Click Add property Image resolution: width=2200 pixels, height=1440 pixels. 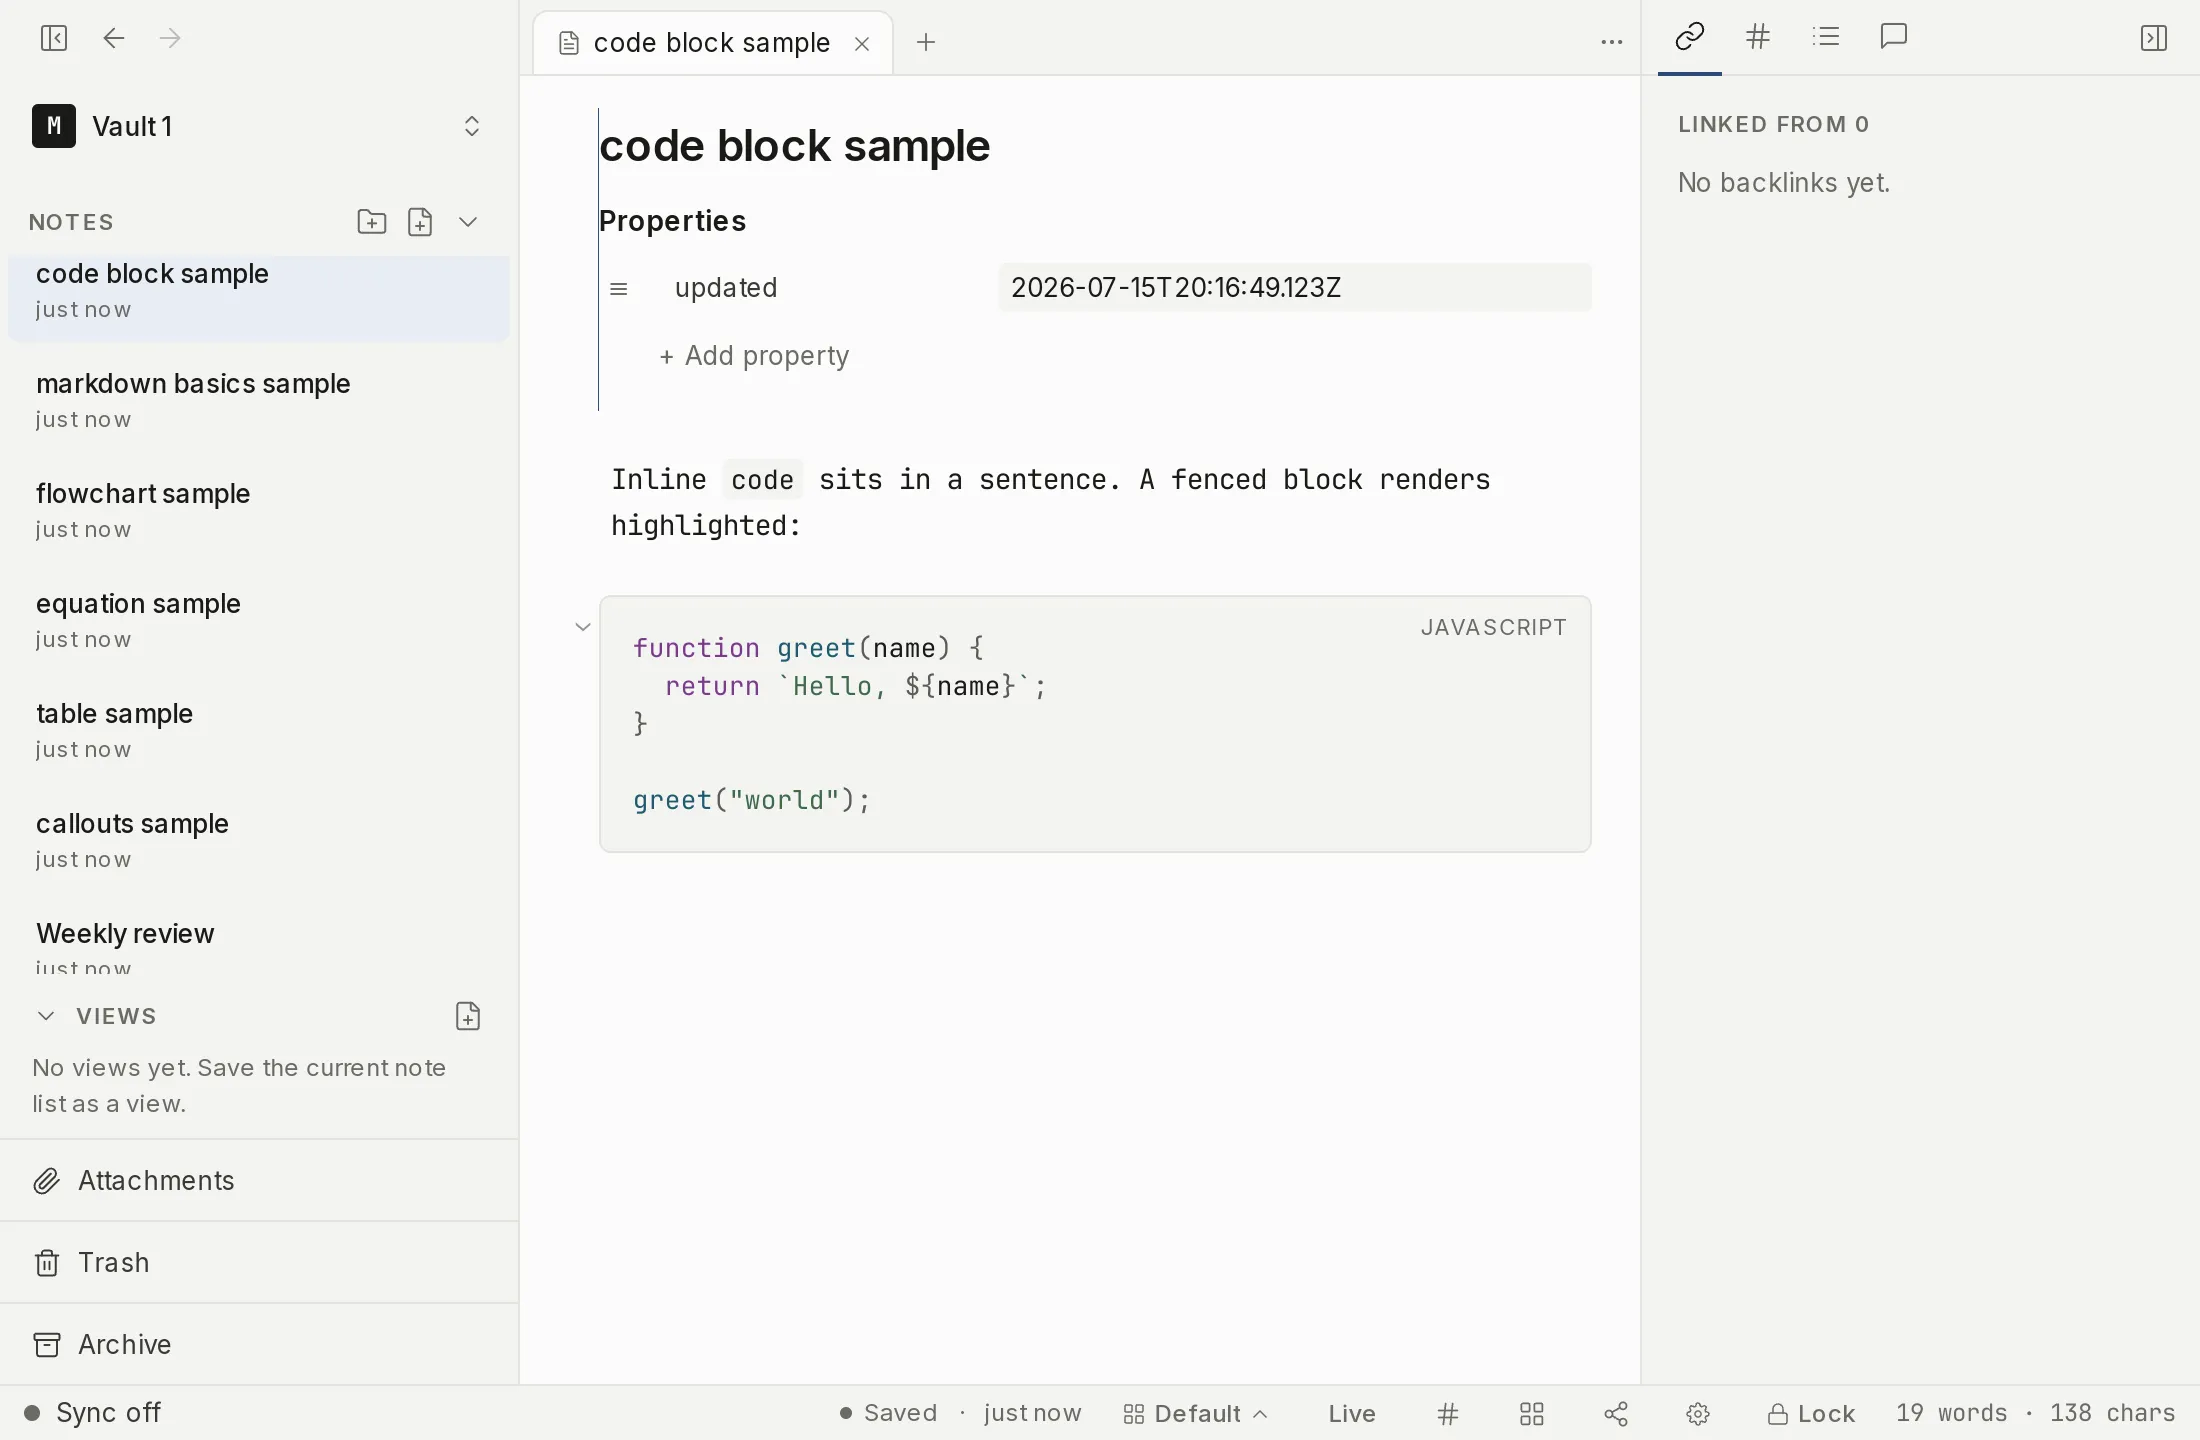(x=754, y=356)
